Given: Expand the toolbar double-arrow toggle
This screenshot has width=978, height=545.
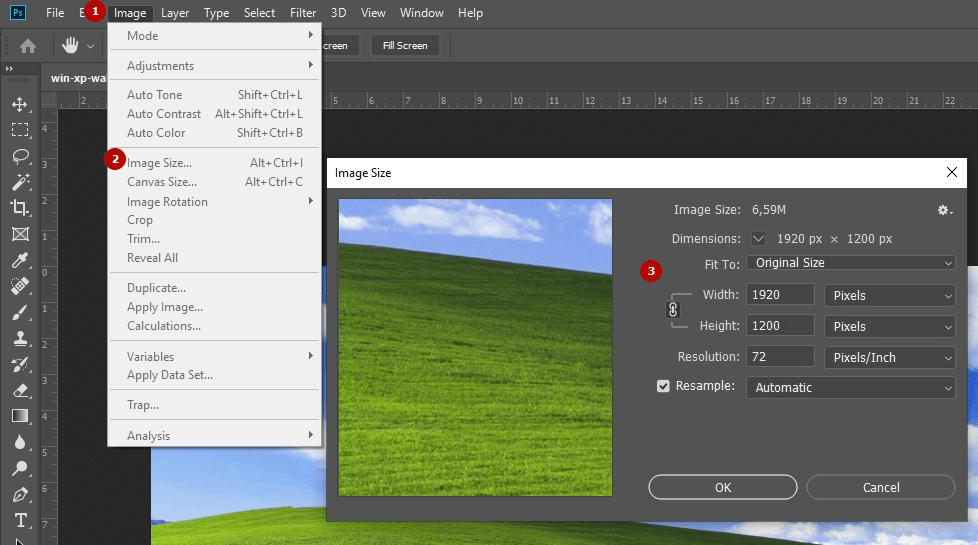Looking at the screenshot, I should 9,69.
